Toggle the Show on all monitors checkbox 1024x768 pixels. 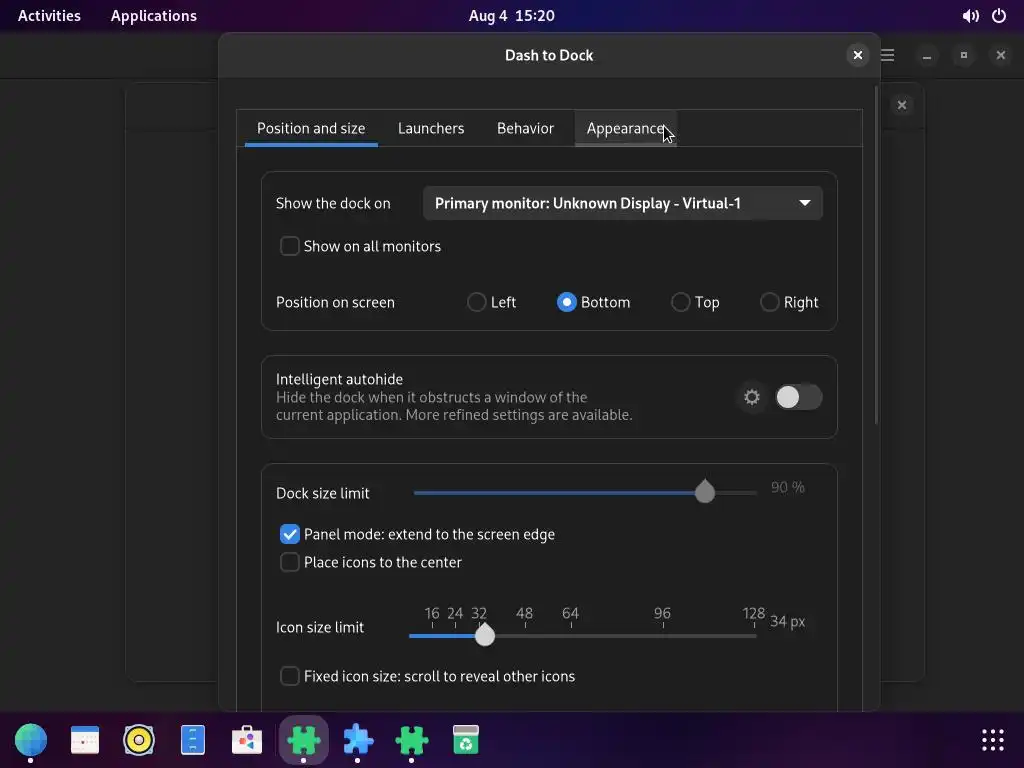click(289, 246)
